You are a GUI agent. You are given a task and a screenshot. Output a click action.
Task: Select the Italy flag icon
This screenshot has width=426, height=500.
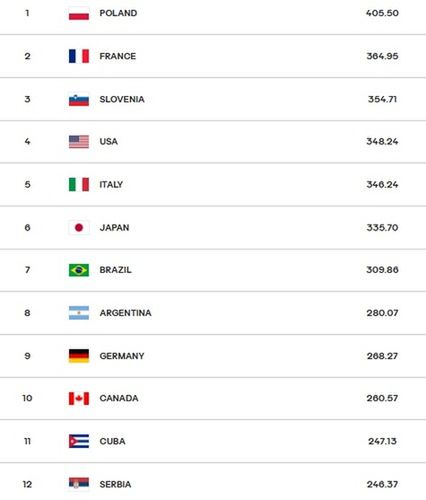click(x=79, y=184)
